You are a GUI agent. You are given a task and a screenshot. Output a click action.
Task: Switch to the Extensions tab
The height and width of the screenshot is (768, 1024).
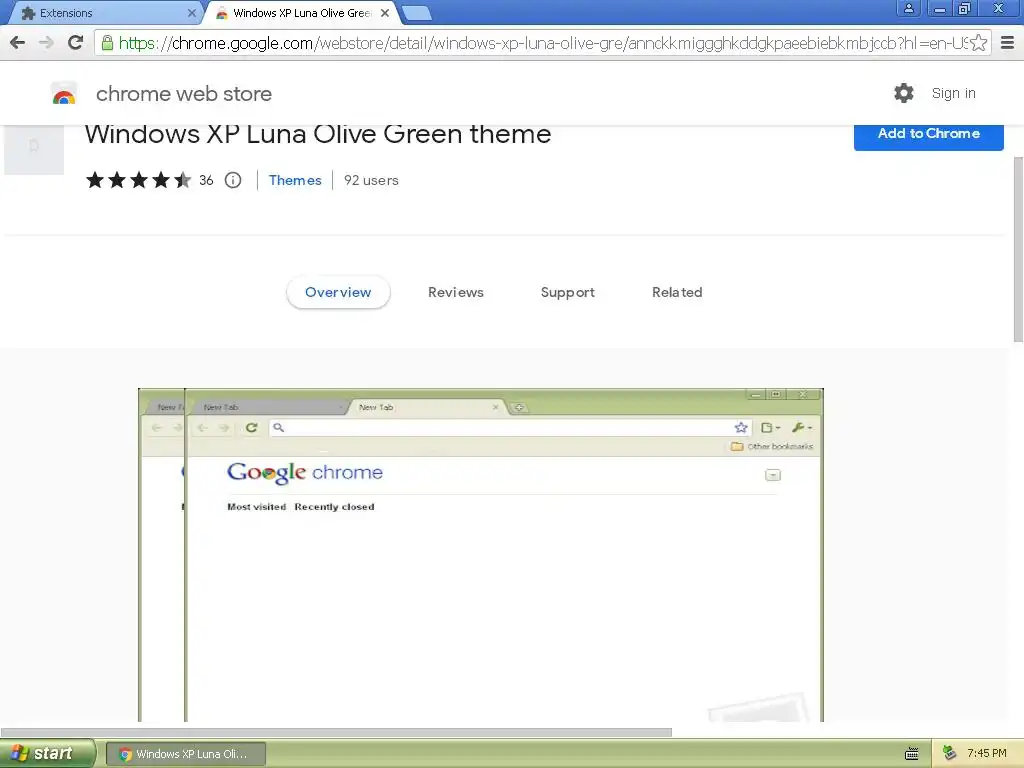point(104,13)
